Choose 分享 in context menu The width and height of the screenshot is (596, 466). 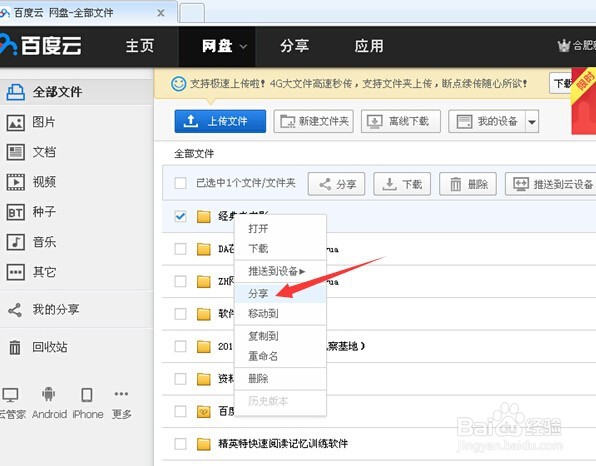[281, 293]
